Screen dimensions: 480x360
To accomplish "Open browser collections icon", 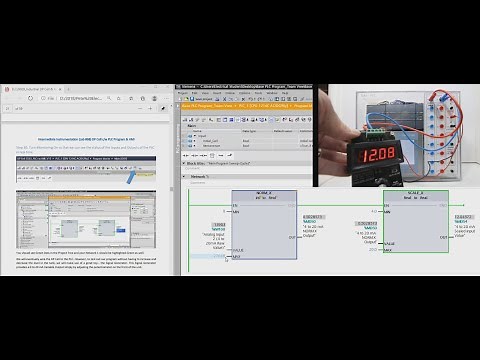I will point(143,98).
